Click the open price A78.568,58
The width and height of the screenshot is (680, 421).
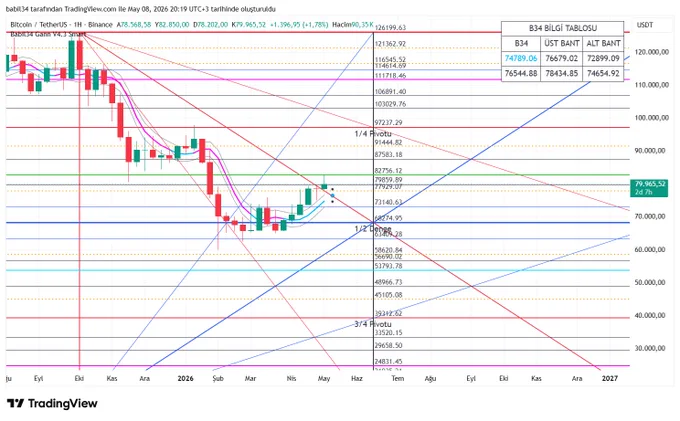click(134, 25)
